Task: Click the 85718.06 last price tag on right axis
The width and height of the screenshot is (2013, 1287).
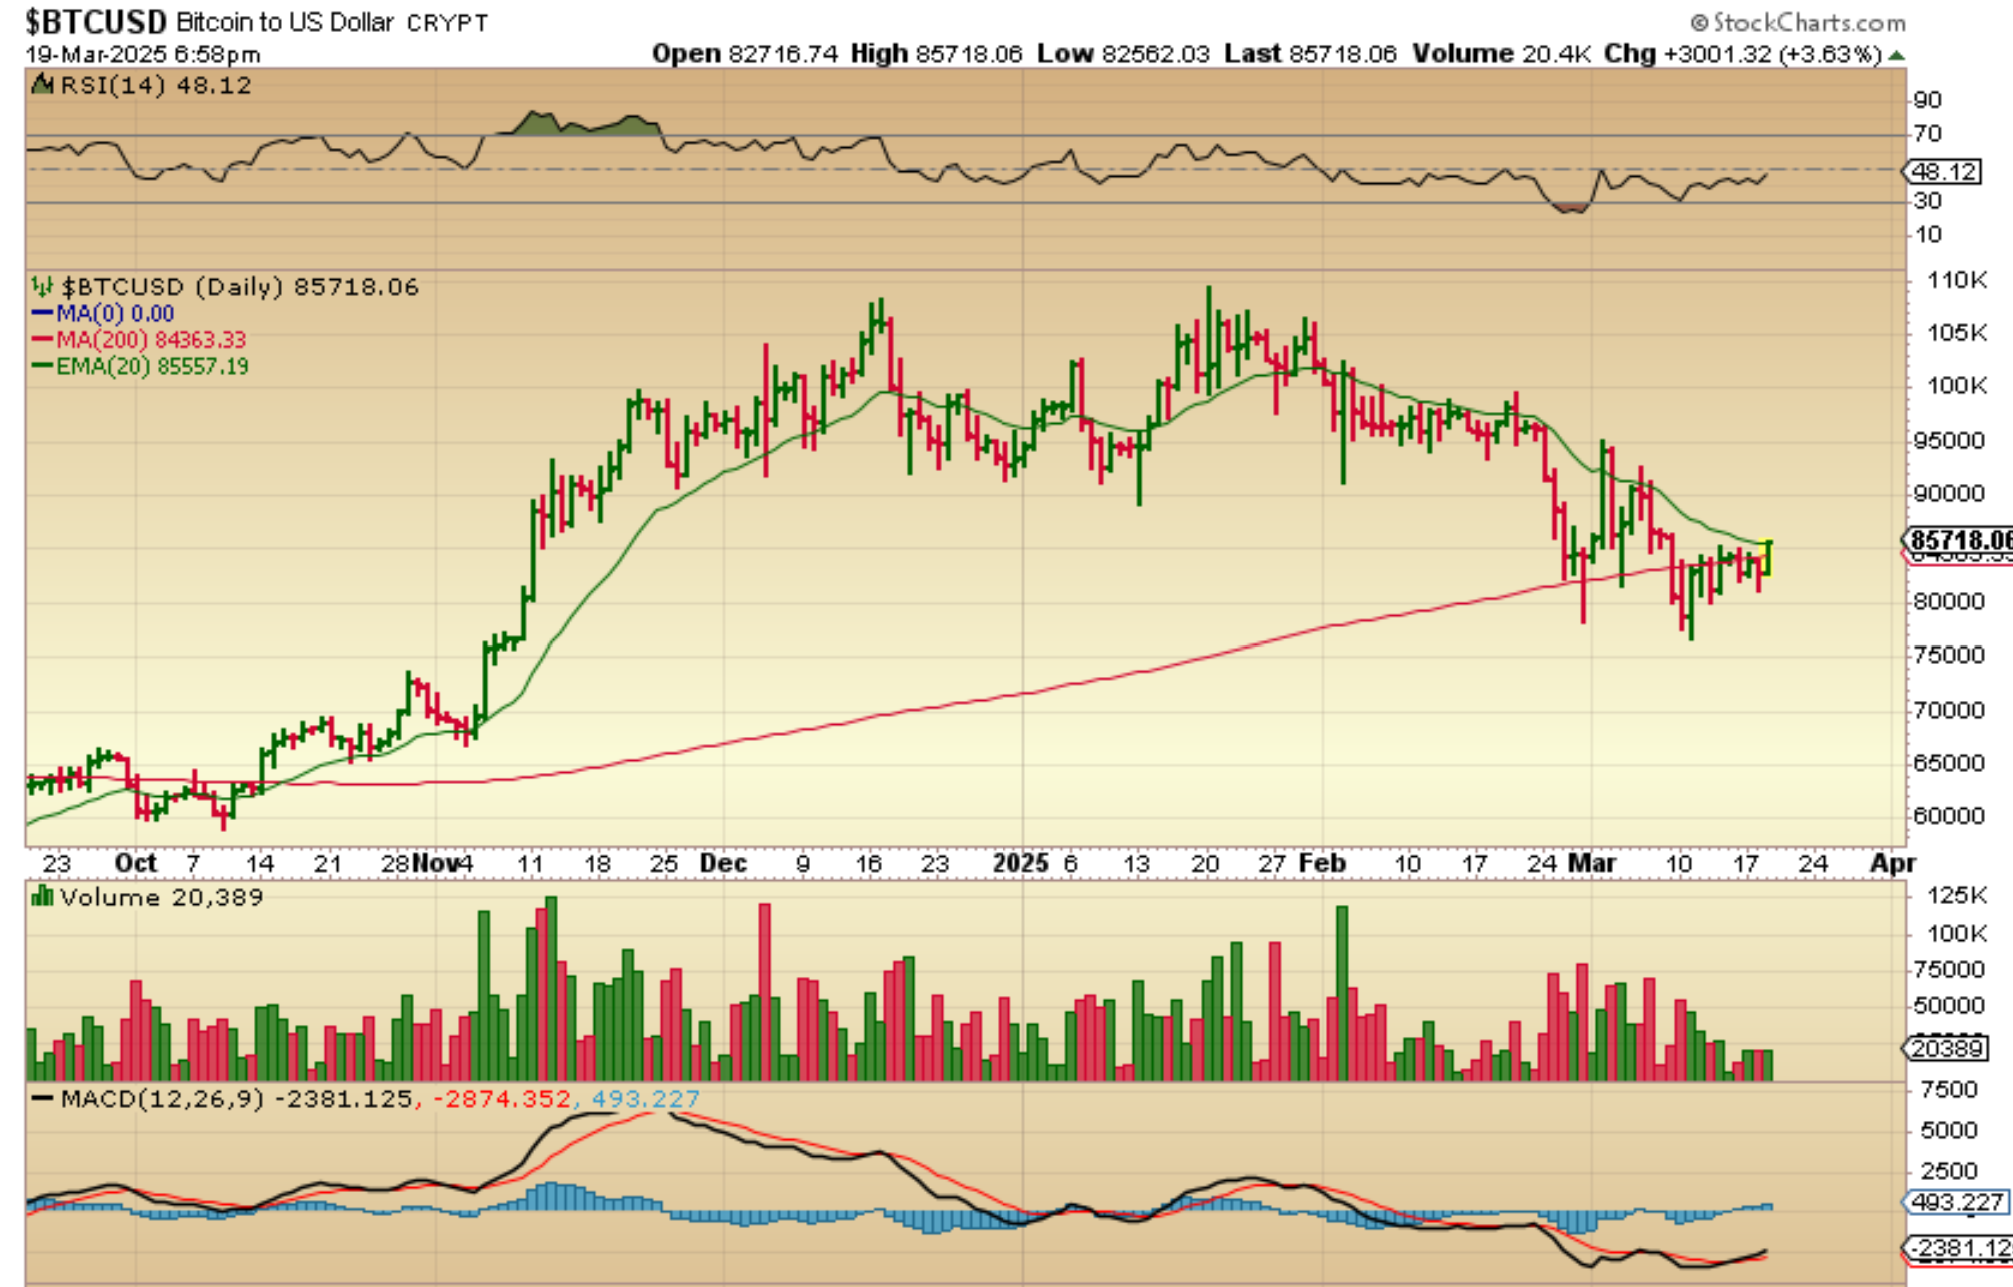Action: point(1958,541)
